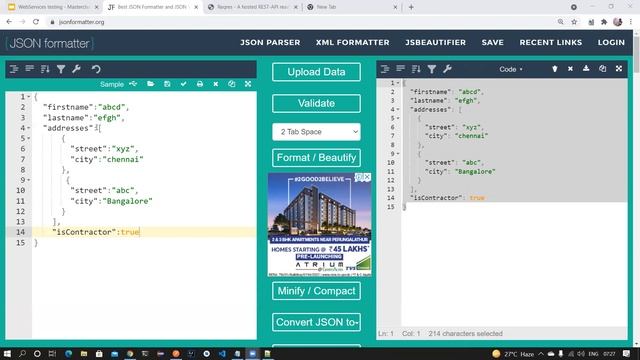Viewport: 640px width, 360px height.
Task: Copy right output to clipboard
Action: point(602,69)
